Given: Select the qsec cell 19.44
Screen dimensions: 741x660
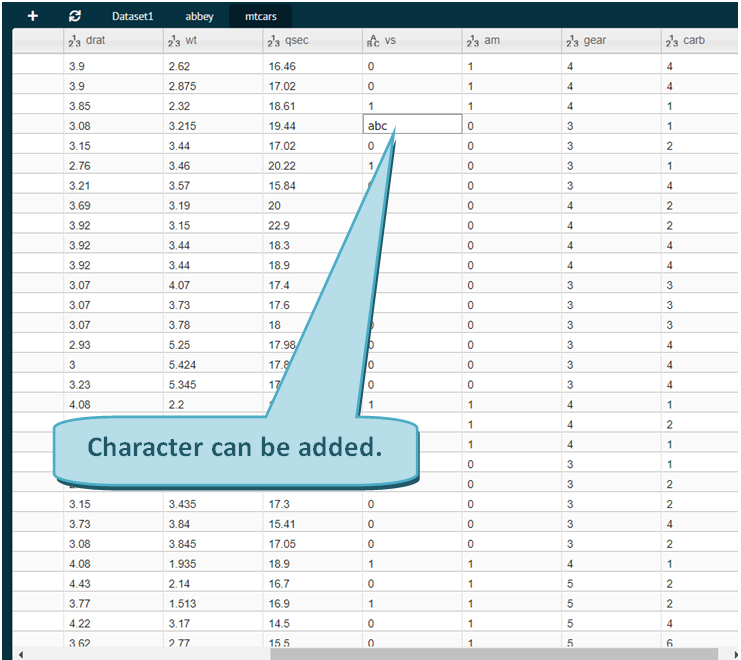Looking at the screenshot, I should [x=313, y=126].
